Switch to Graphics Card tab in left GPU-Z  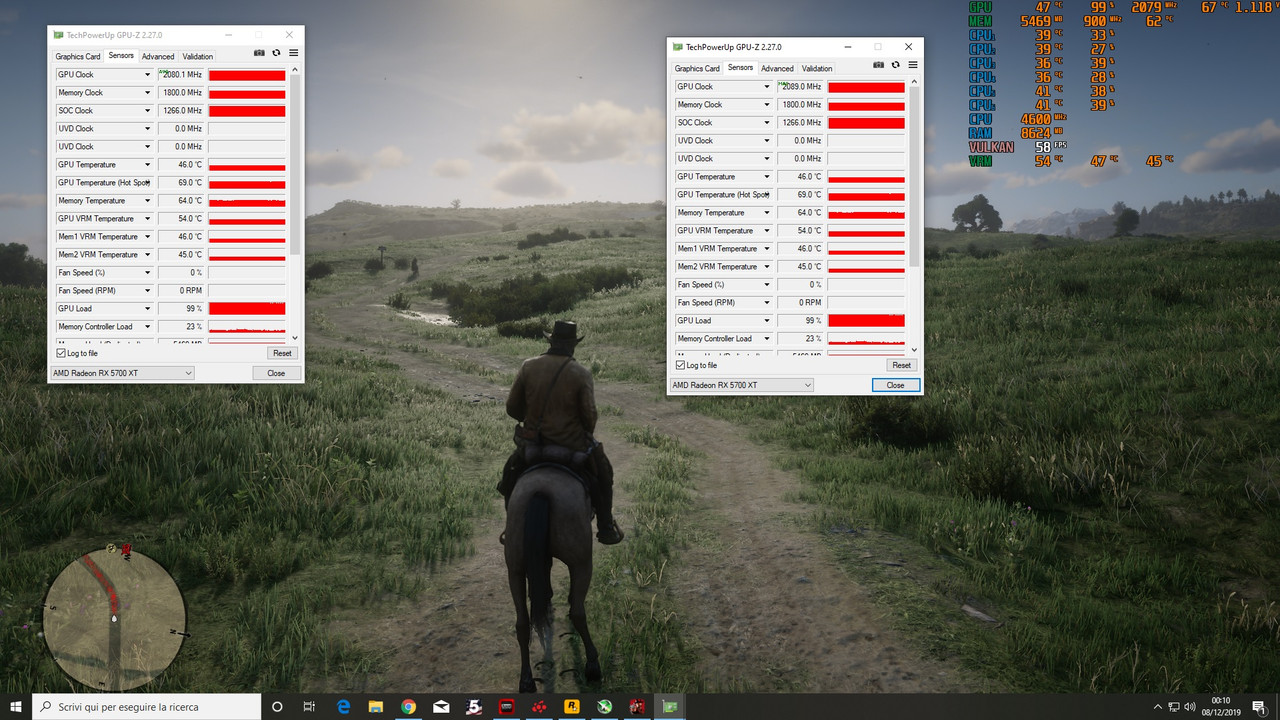point(78,57)
